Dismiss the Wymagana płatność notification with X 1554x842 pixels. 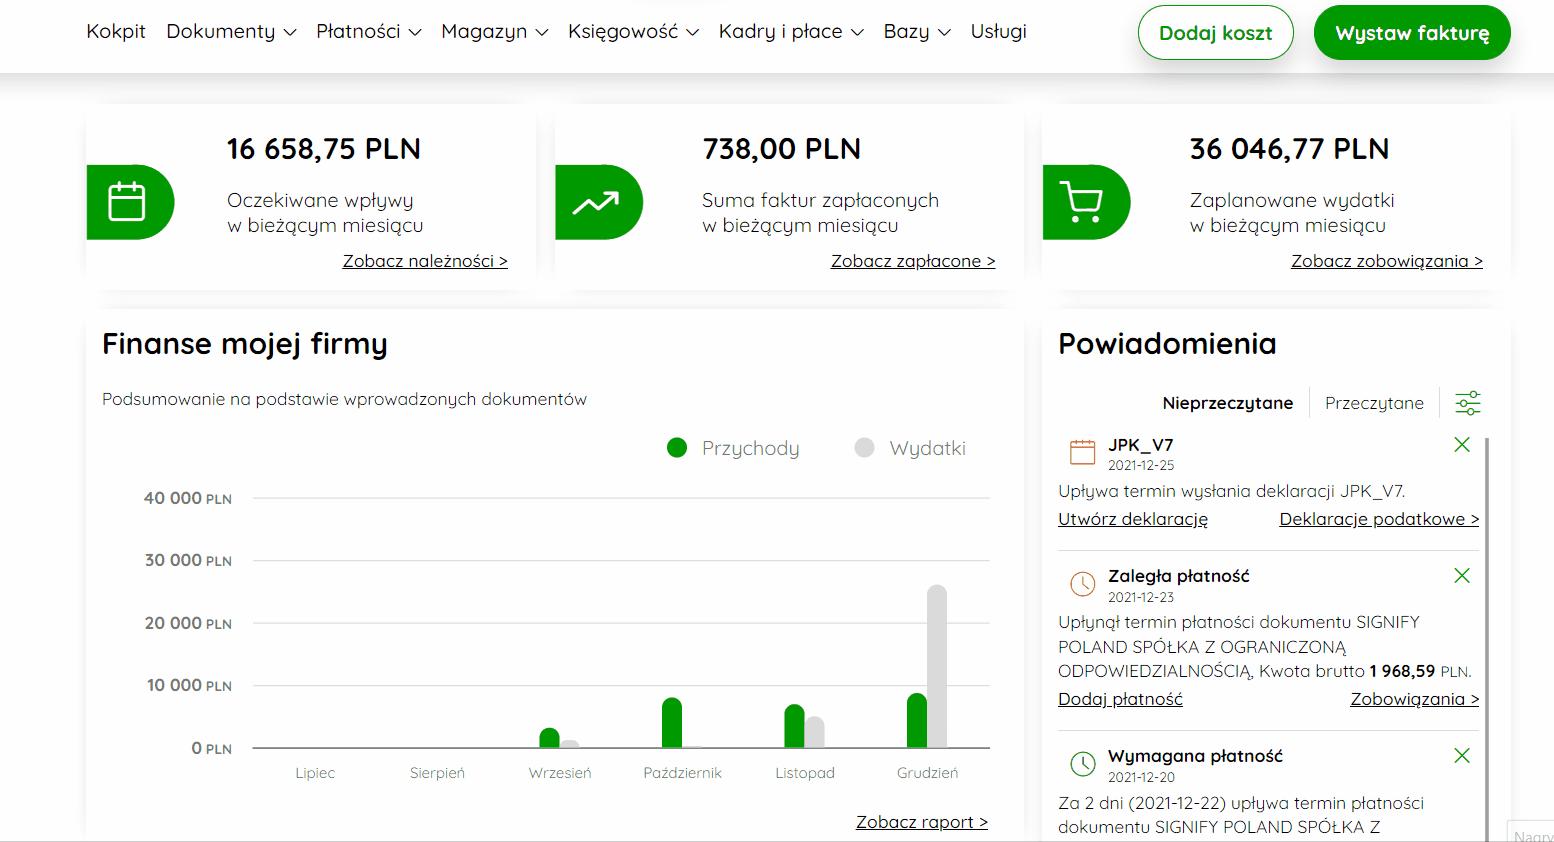(1461, 756)
